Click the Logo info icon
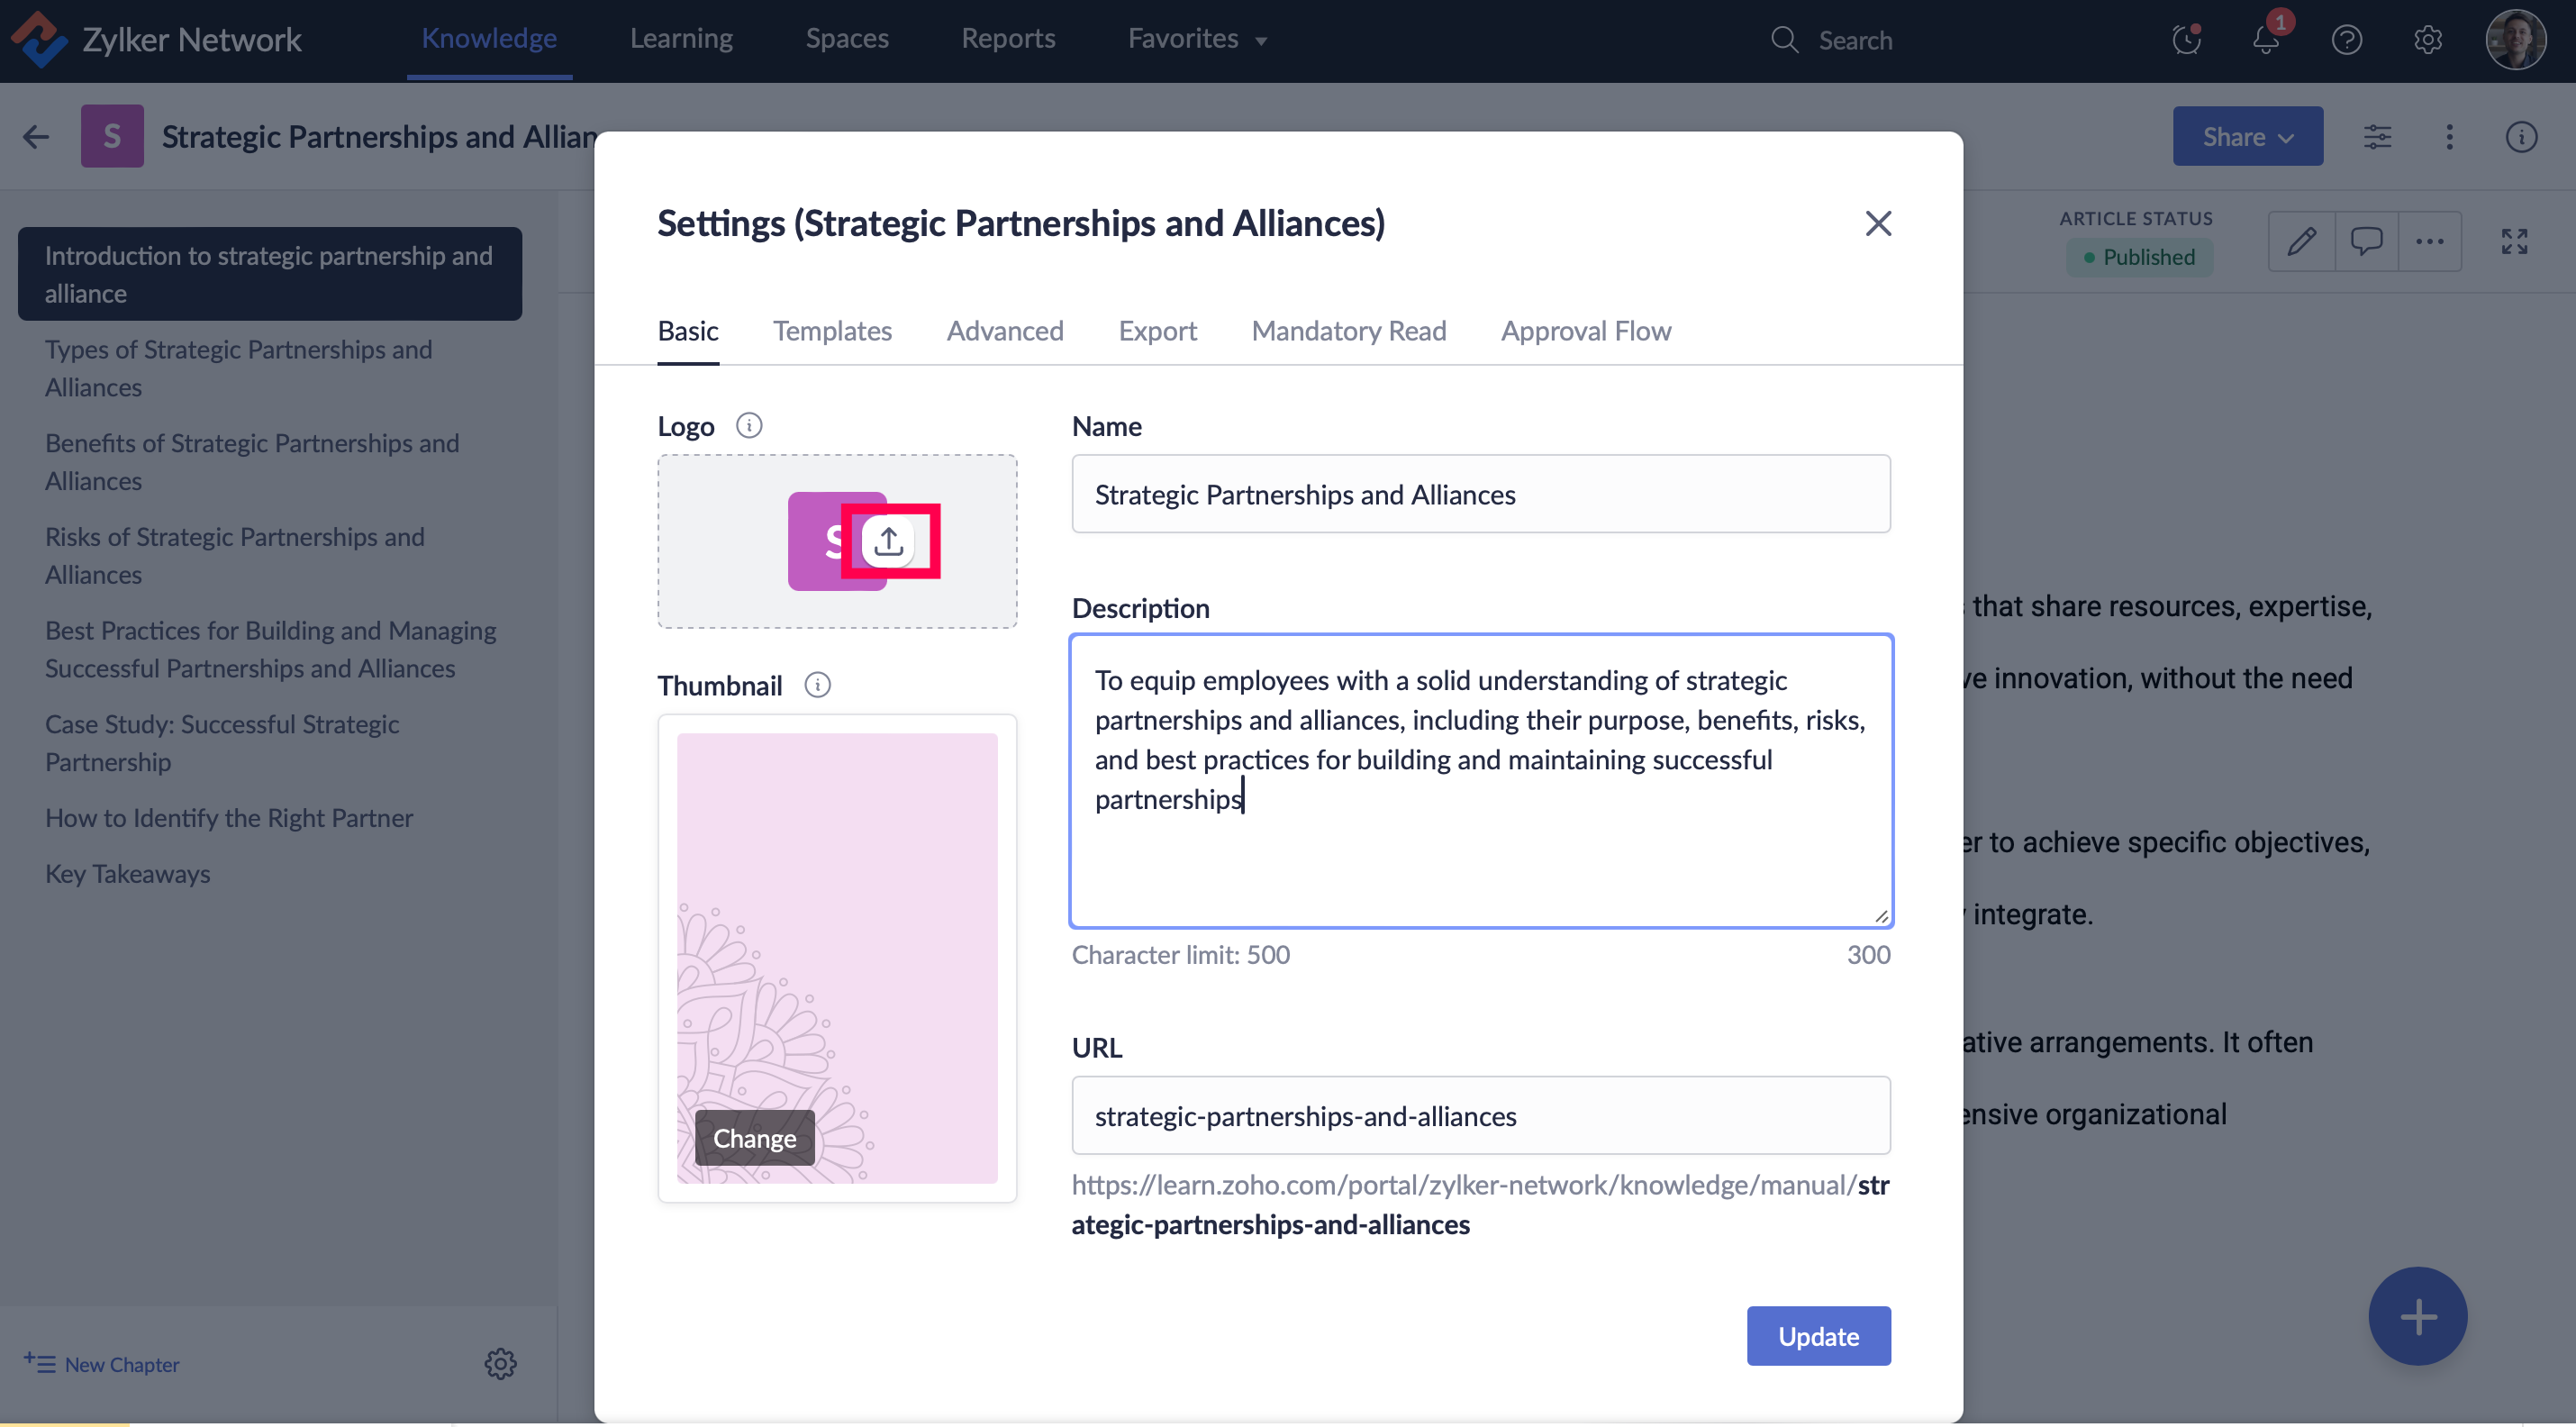The image size is (2576, 1427). tap(749, 425)
